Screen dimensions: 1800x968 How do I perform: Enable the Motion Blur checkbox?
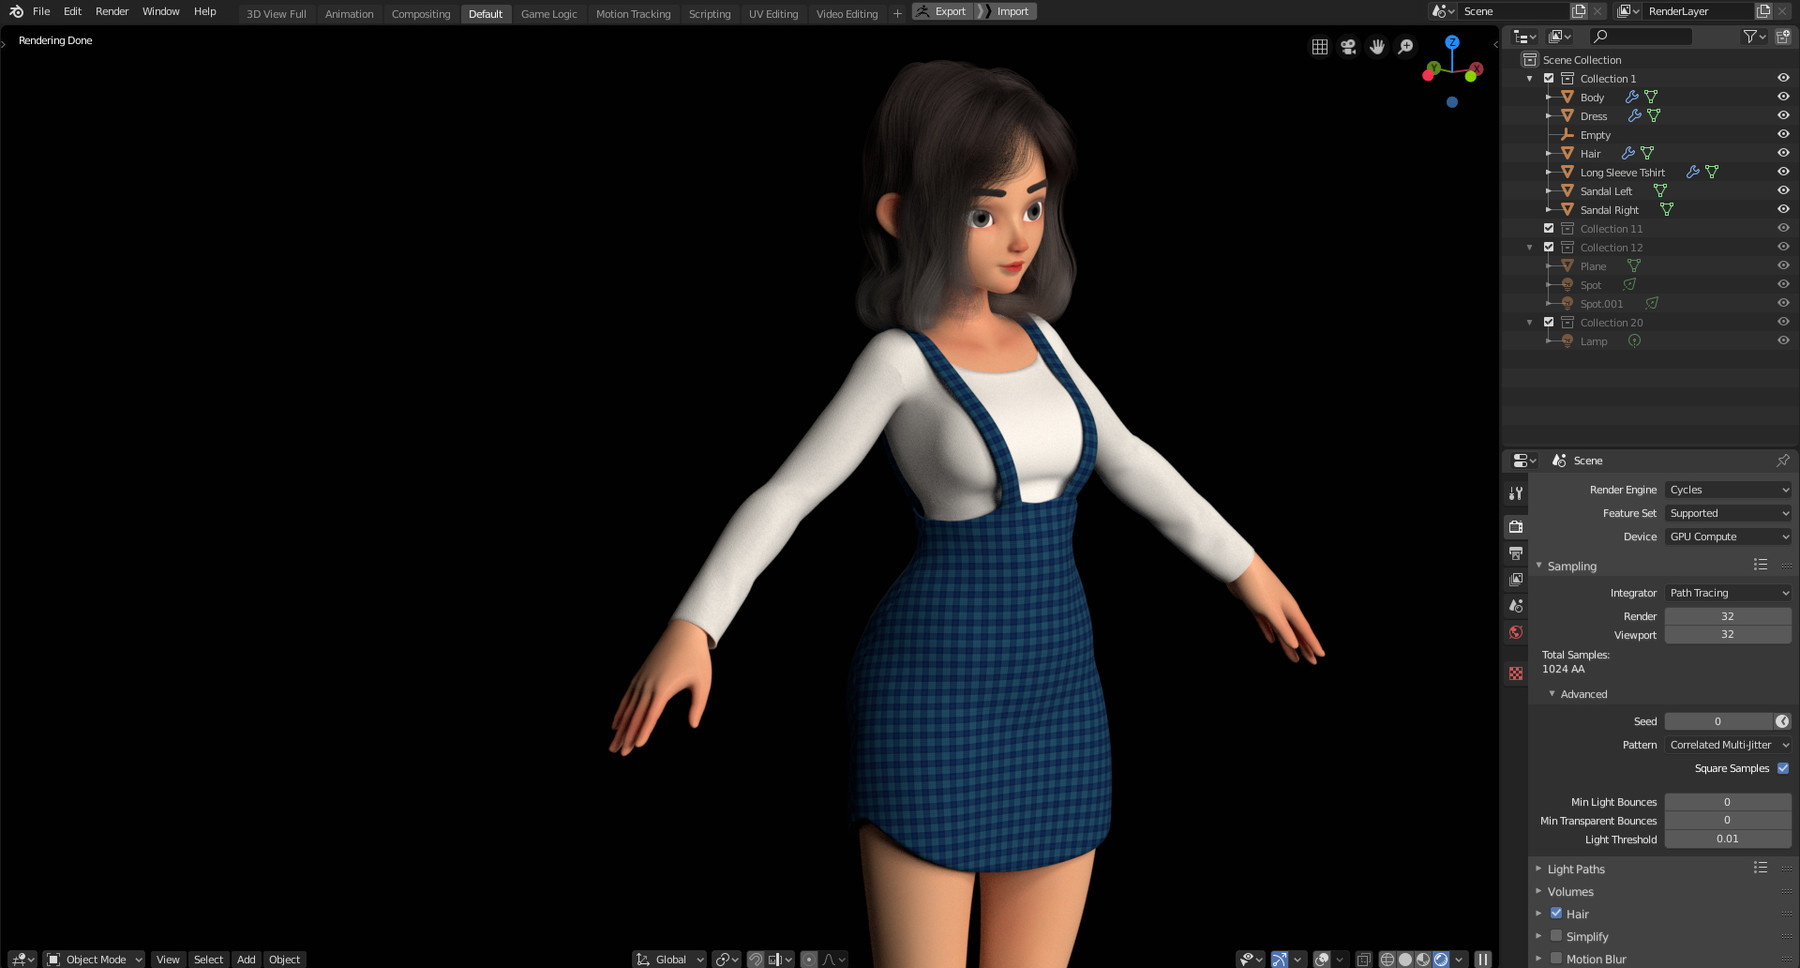click(1556, 958)
